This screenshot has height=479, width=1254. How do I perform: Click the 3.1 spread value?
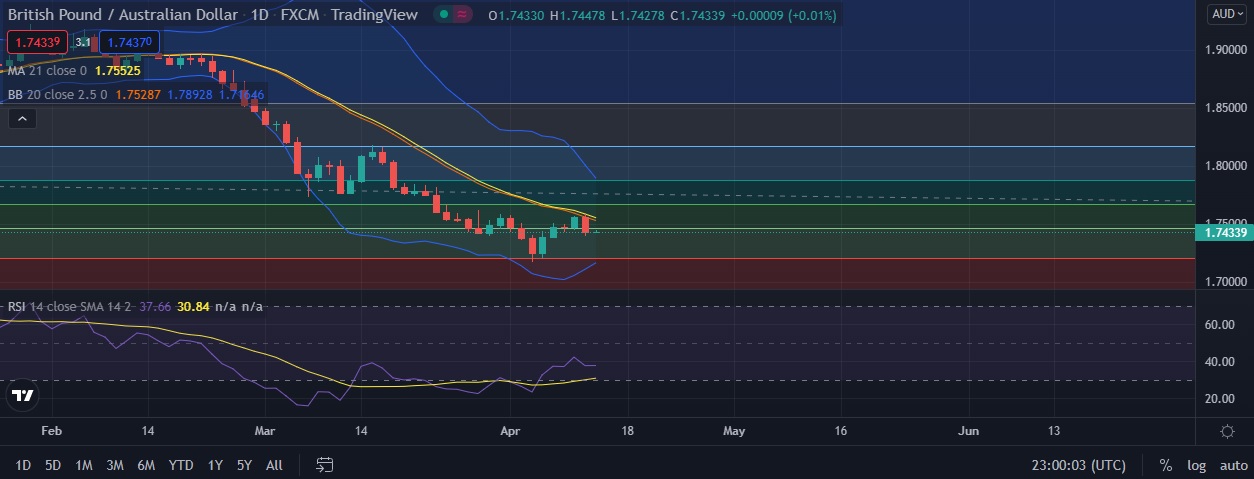click(82, 42)
